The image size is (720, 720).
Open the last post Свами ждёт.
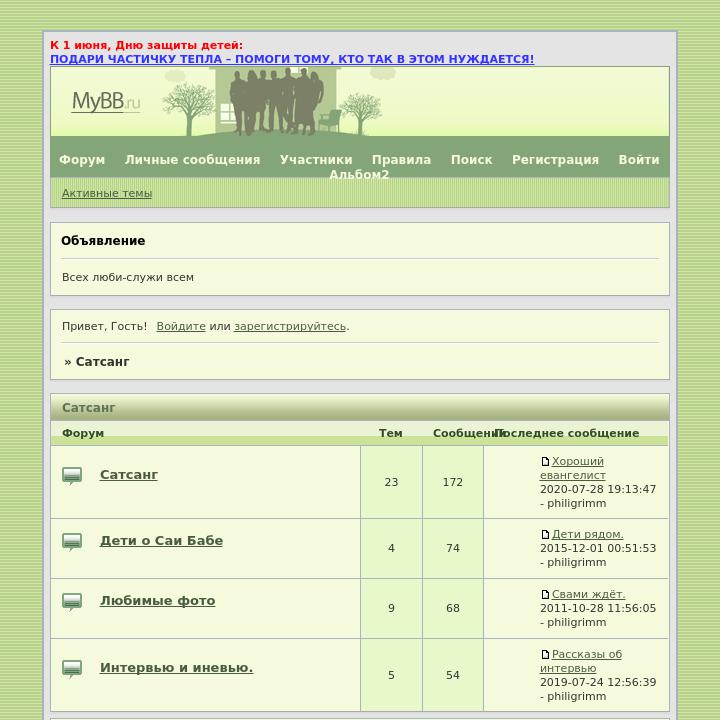[588, 595]
